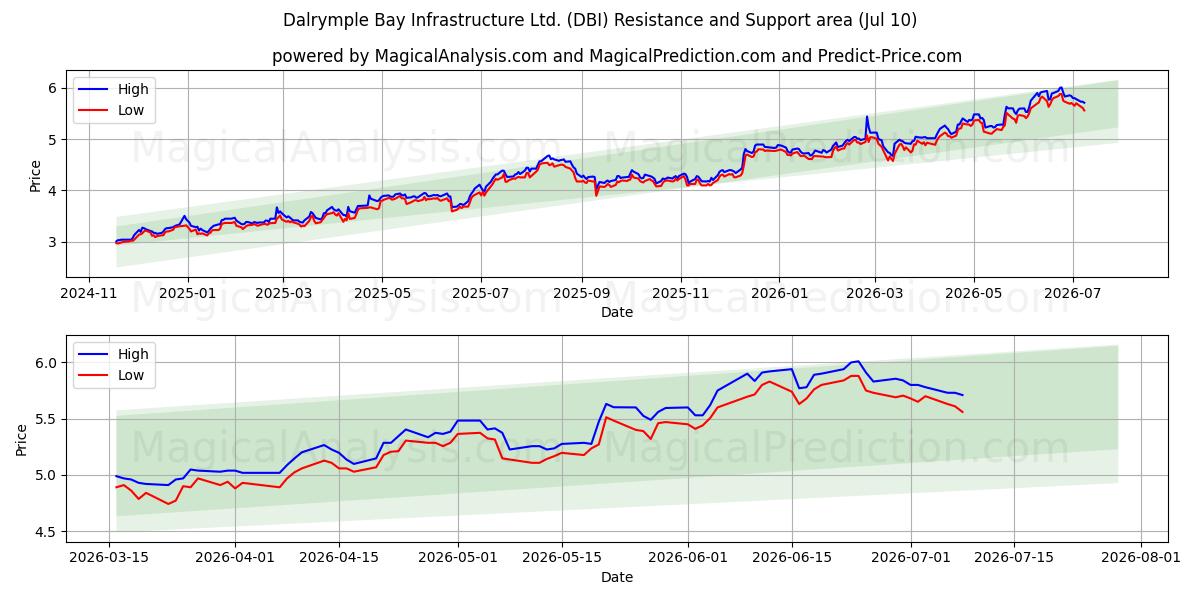Click bottom chart x-axis label 2026-06-01
The width and height of the screenshot is (1200, 600).
click(x=689, y=558)
